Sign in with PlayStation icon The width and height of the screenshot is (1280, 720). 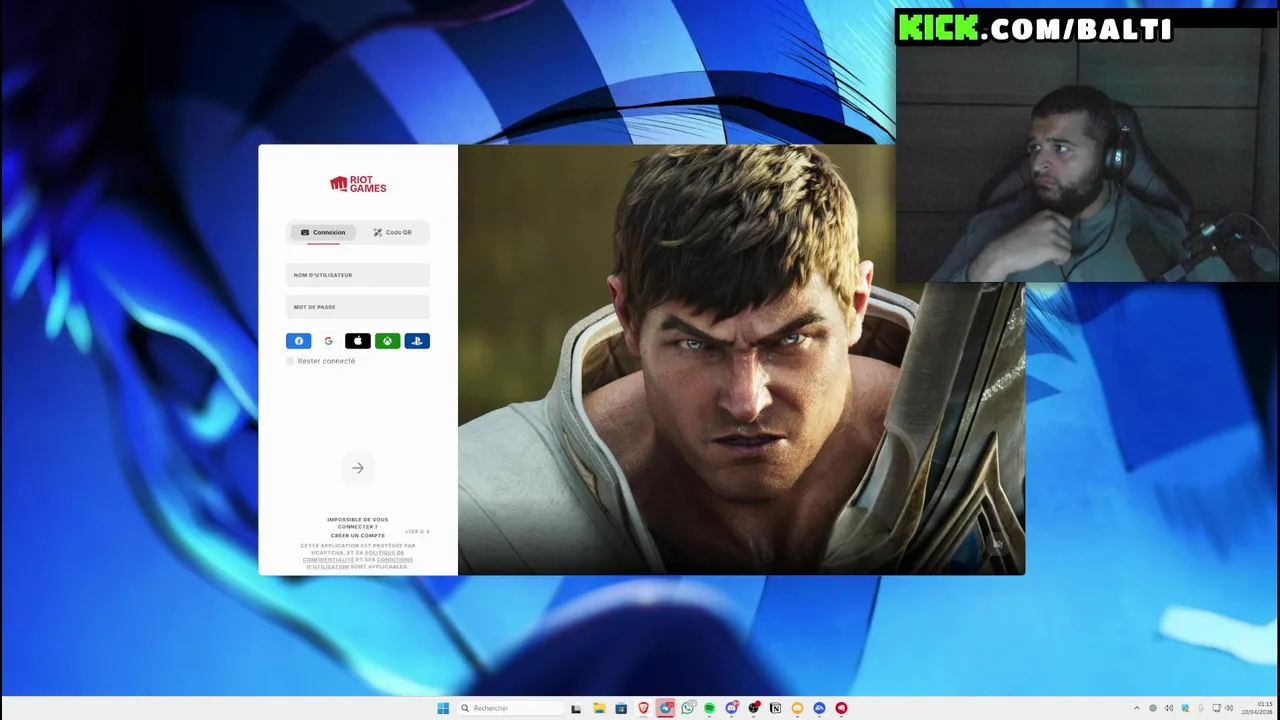point(417,341)
